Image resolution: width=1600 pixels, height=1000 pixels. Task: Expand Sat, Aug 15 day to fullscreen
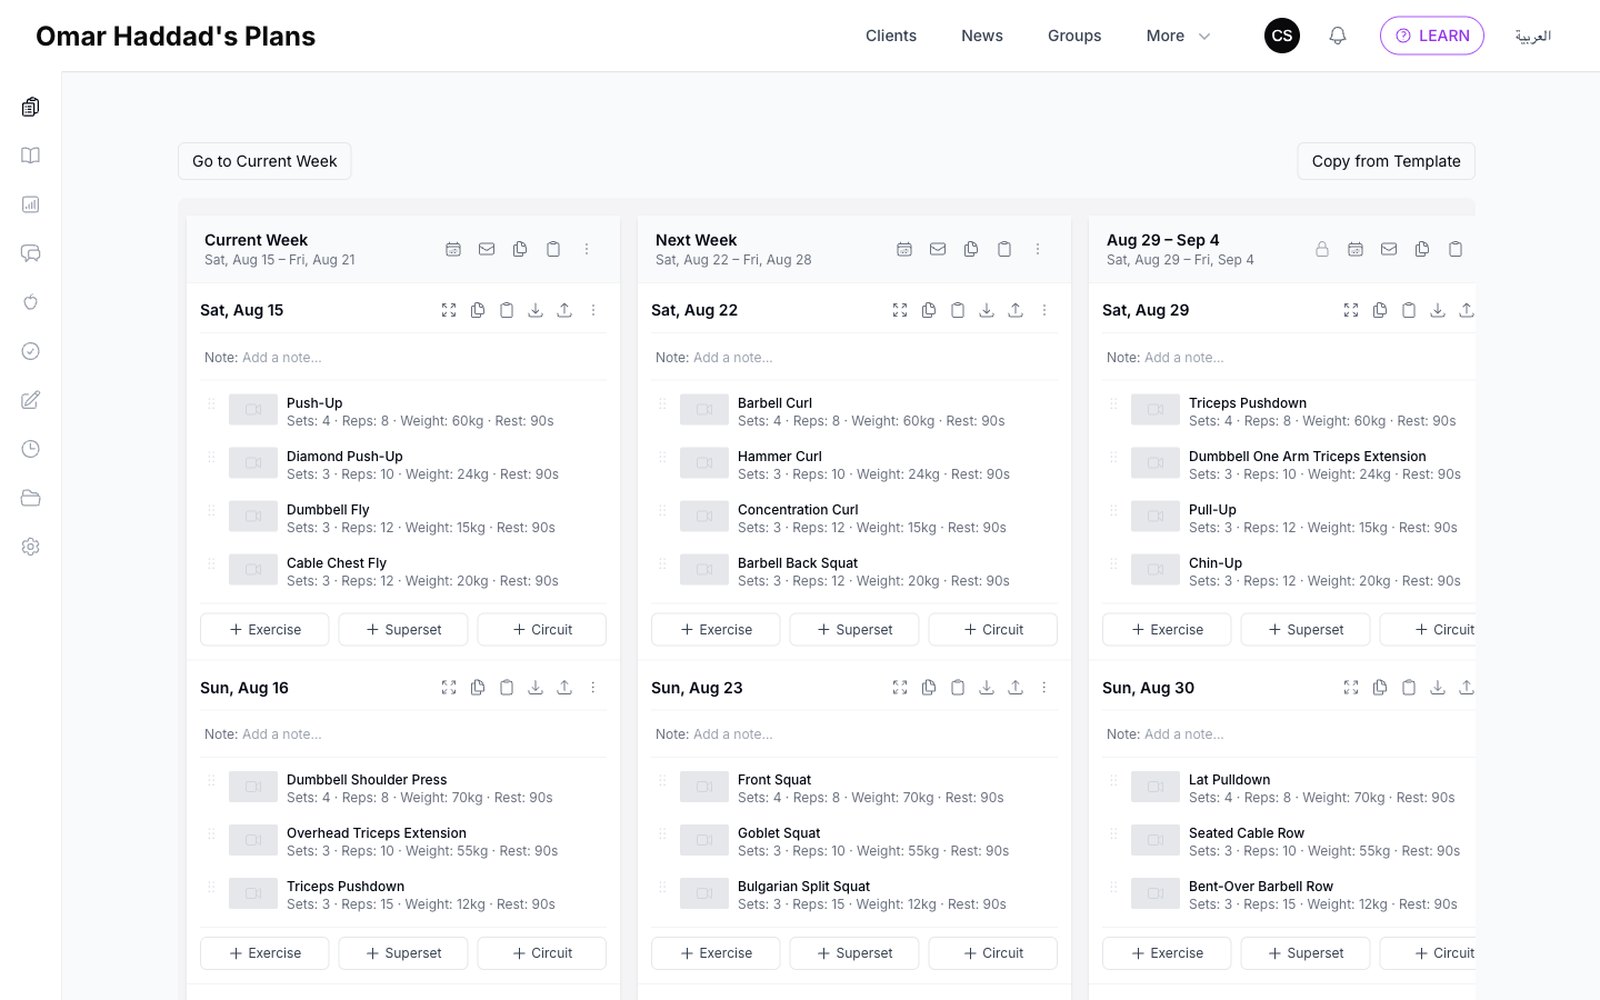click(x=449, y=310)
